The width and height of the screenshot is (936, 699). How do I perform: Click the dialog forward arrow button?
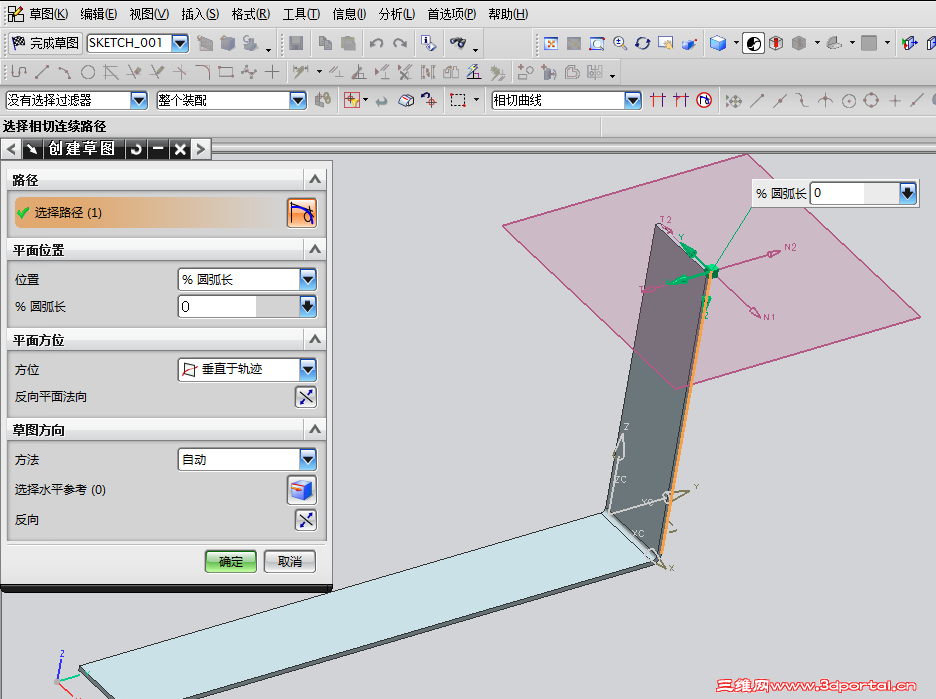pyautogui.click(x=201, y=149)
